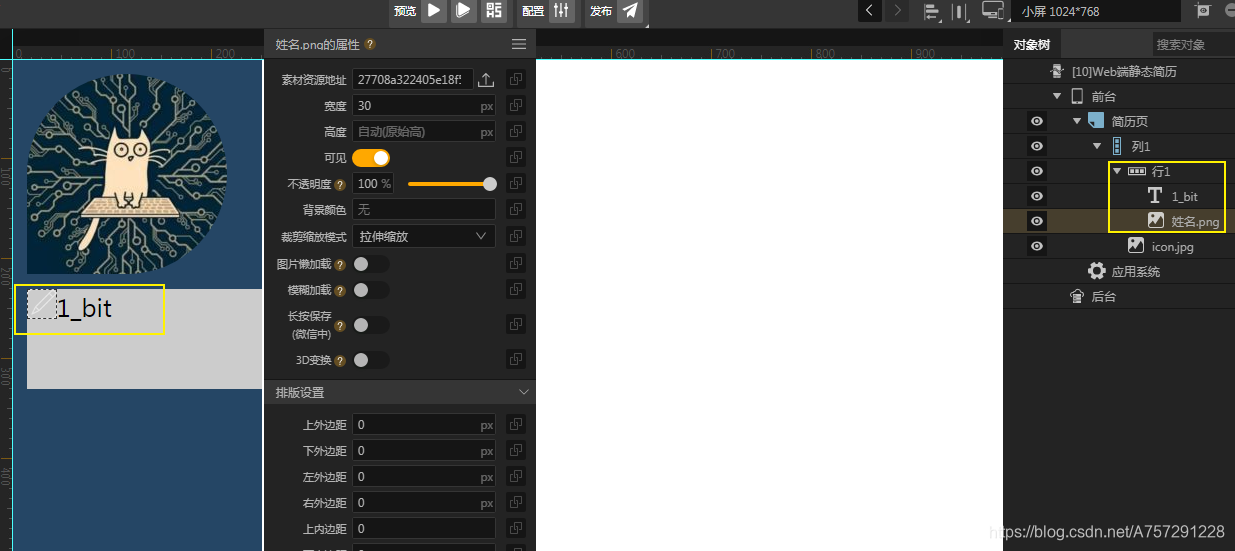This screenshot has height=551, width=1235.
Task: Open the properties panel hamburger menu
Action: (518, 44)
